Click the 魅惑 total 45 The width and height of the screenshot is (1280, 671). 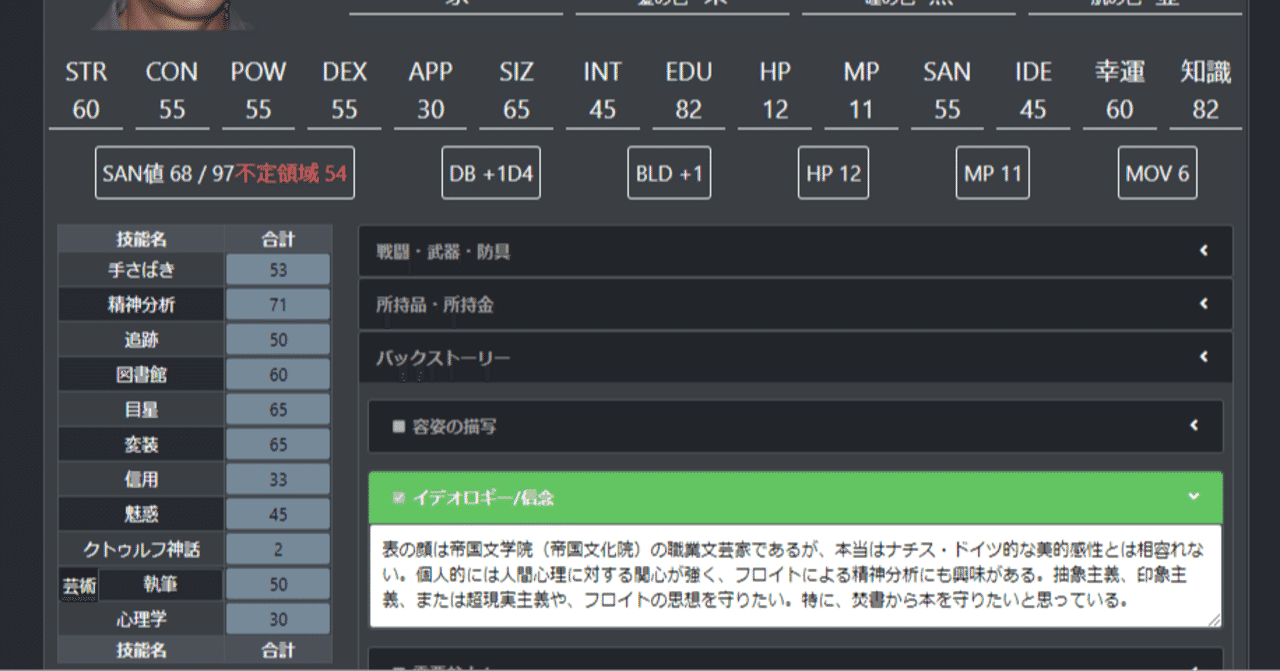(x=278, y=515)
